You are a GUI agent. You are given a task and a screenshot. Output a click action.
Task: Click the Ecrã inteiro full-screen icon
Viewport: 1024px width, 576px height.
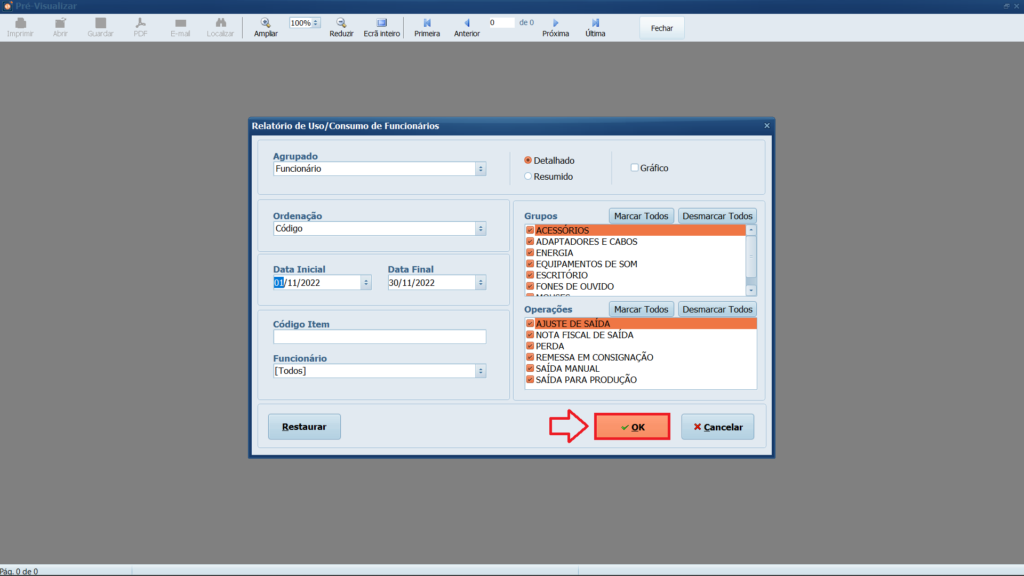click(x=381, y=22)
